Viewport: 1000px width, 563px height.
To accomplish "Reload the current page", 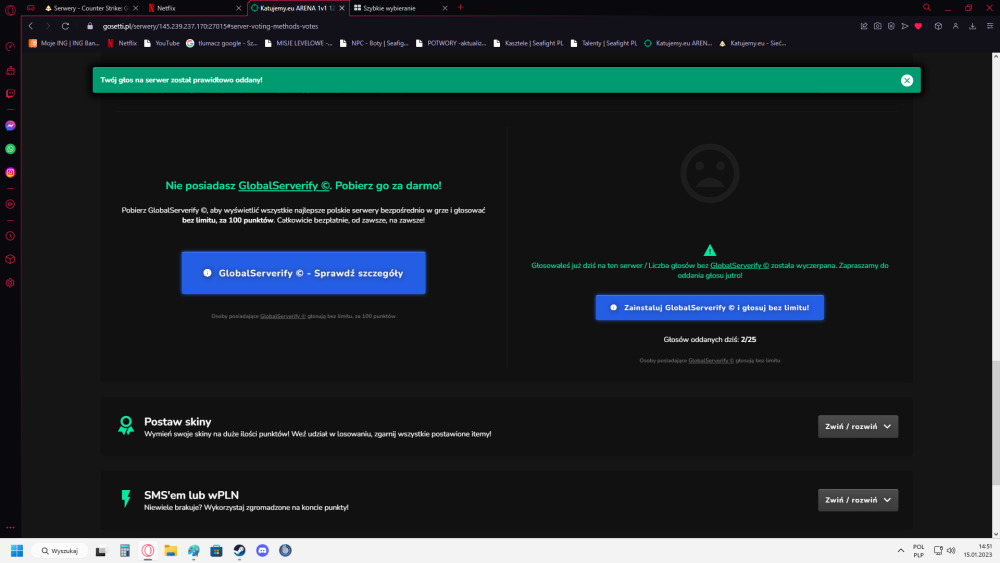I will (x=65, y=26).
